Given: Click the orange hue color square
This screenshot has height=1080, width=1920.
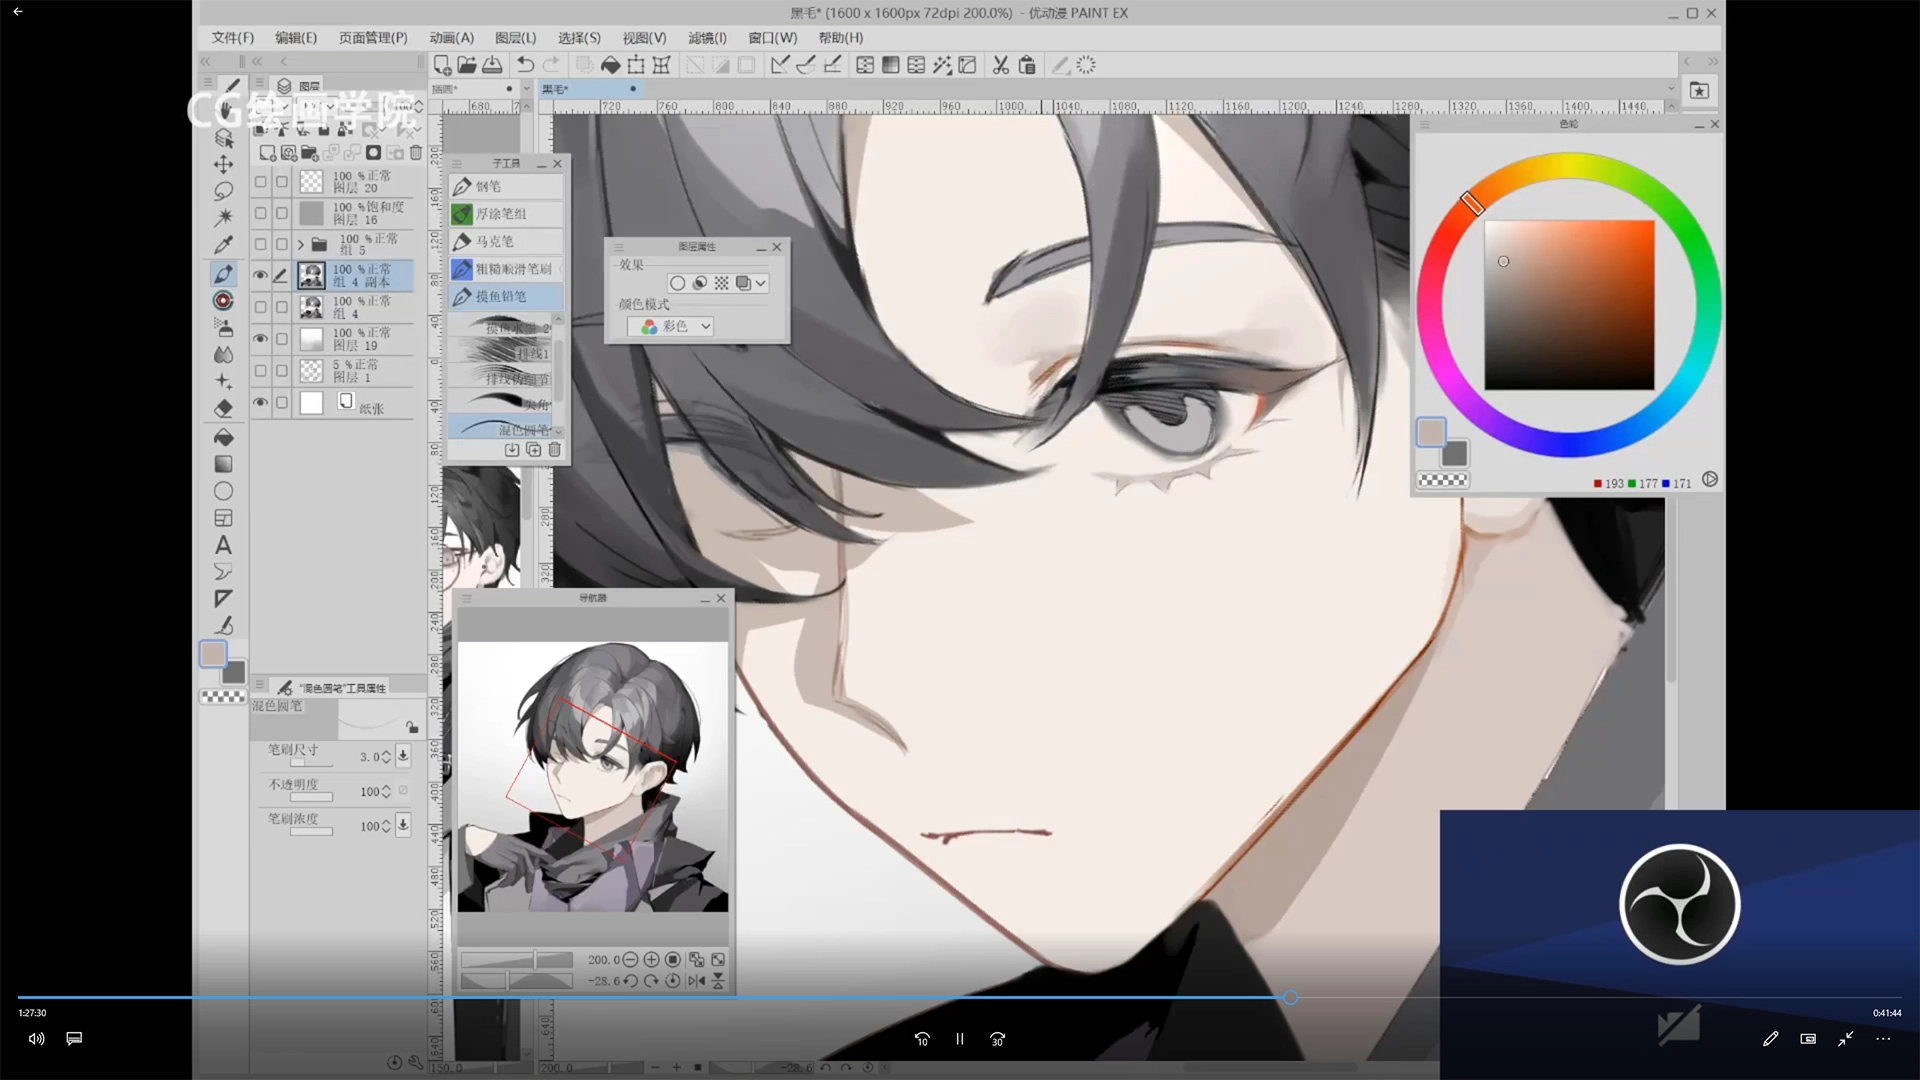Looking at the screenshot, I should click(x=1569, y=305).
